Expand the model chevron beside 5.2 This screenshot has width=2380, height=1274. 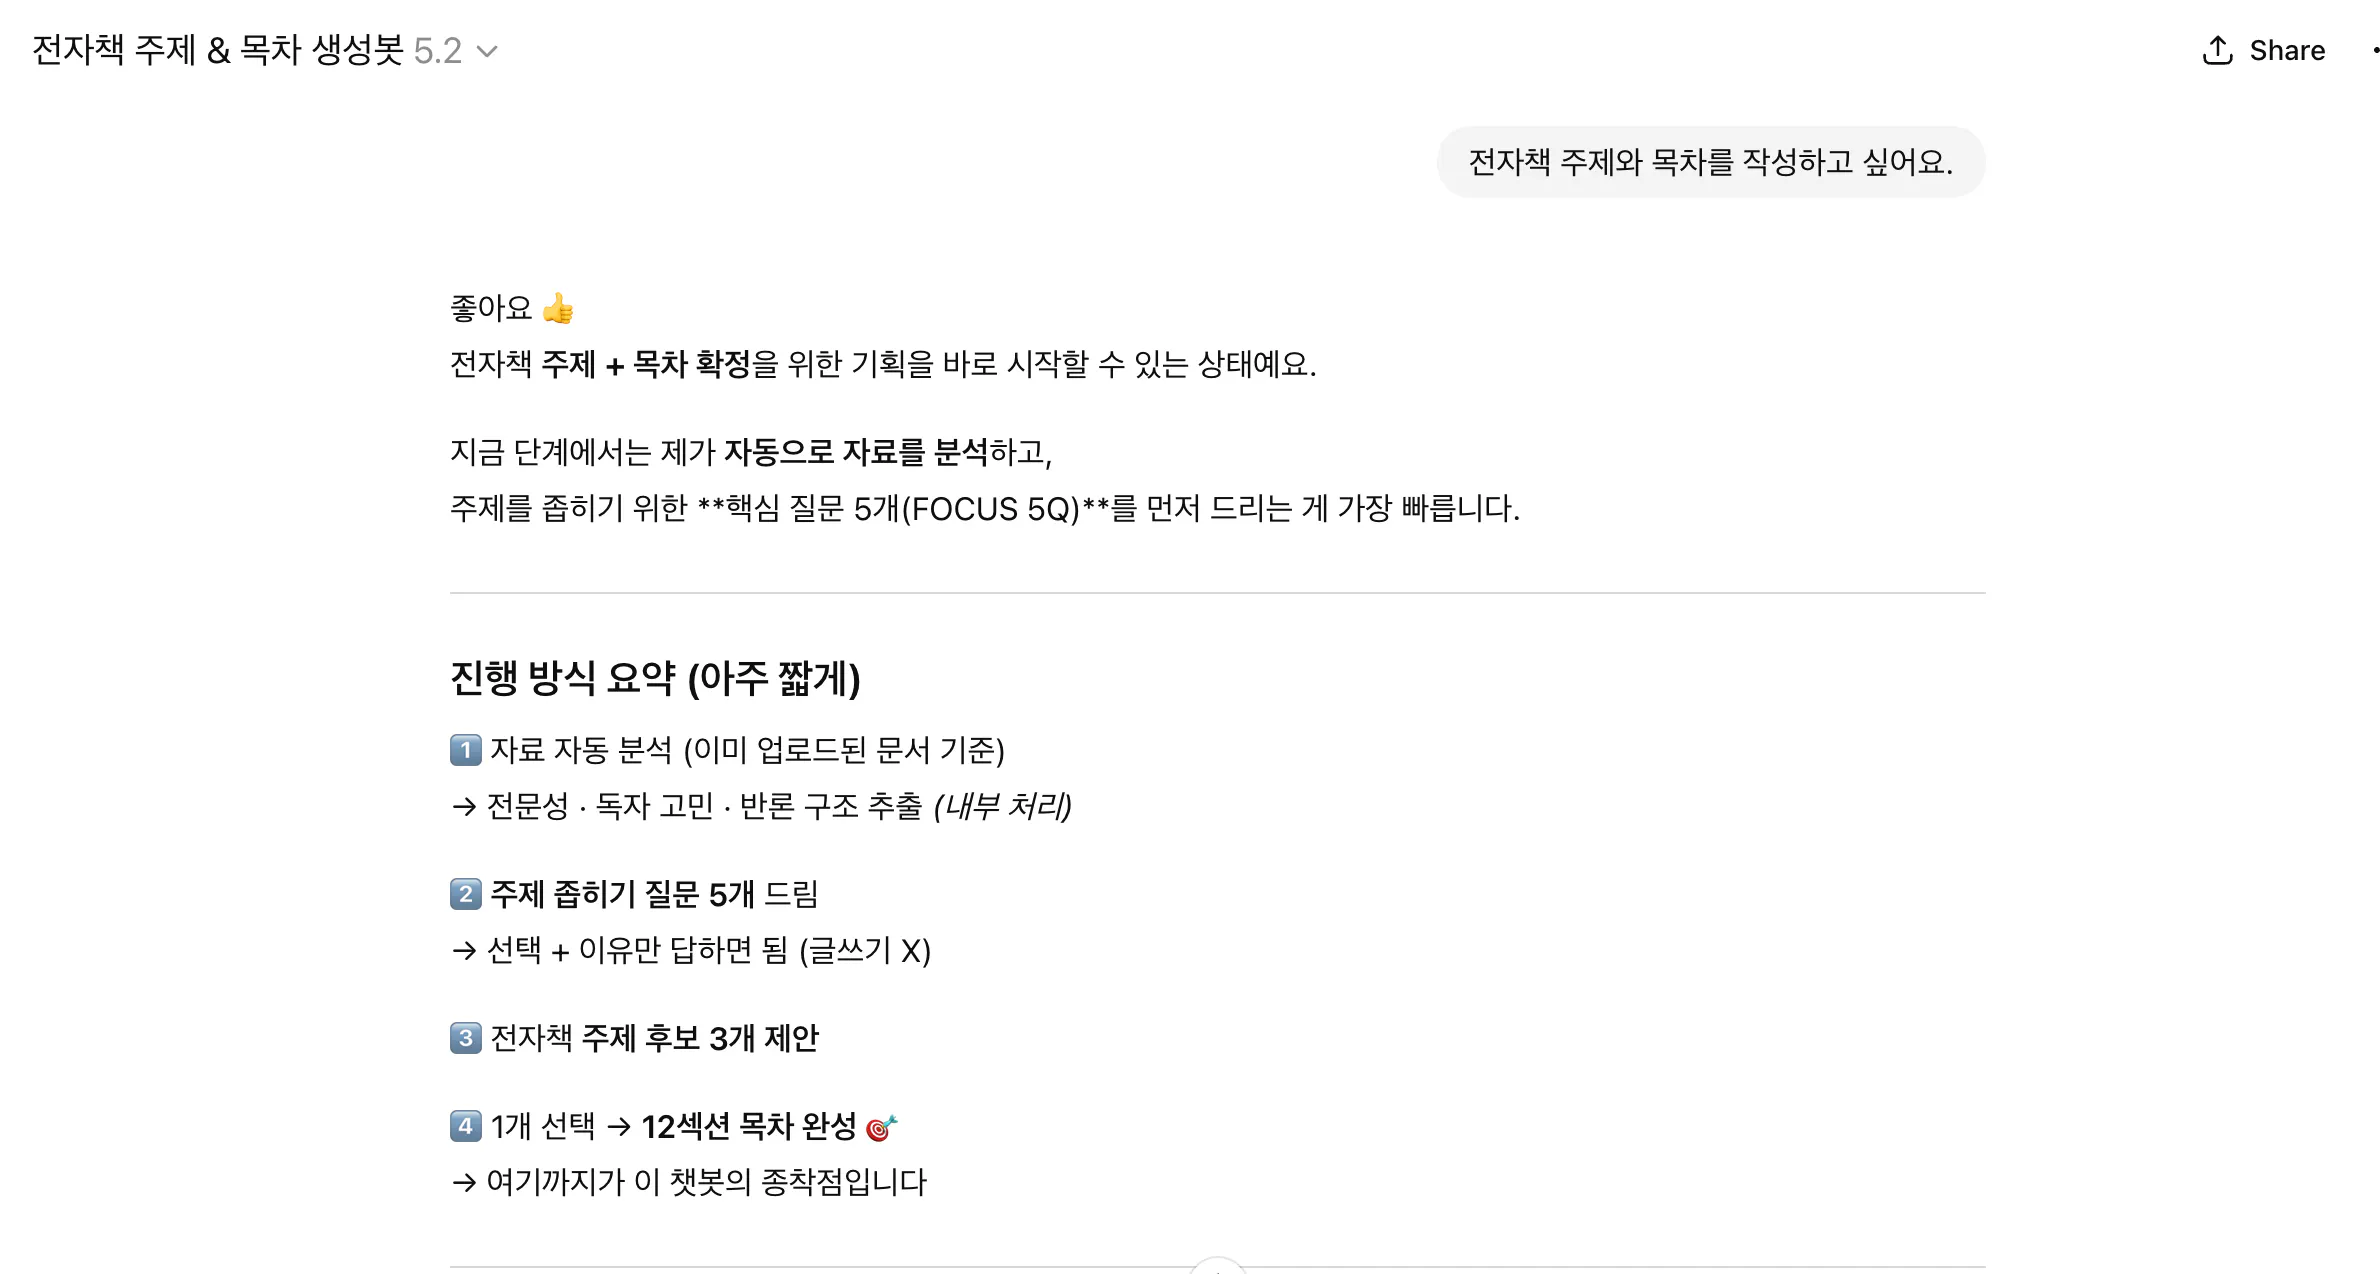[487, 51]
